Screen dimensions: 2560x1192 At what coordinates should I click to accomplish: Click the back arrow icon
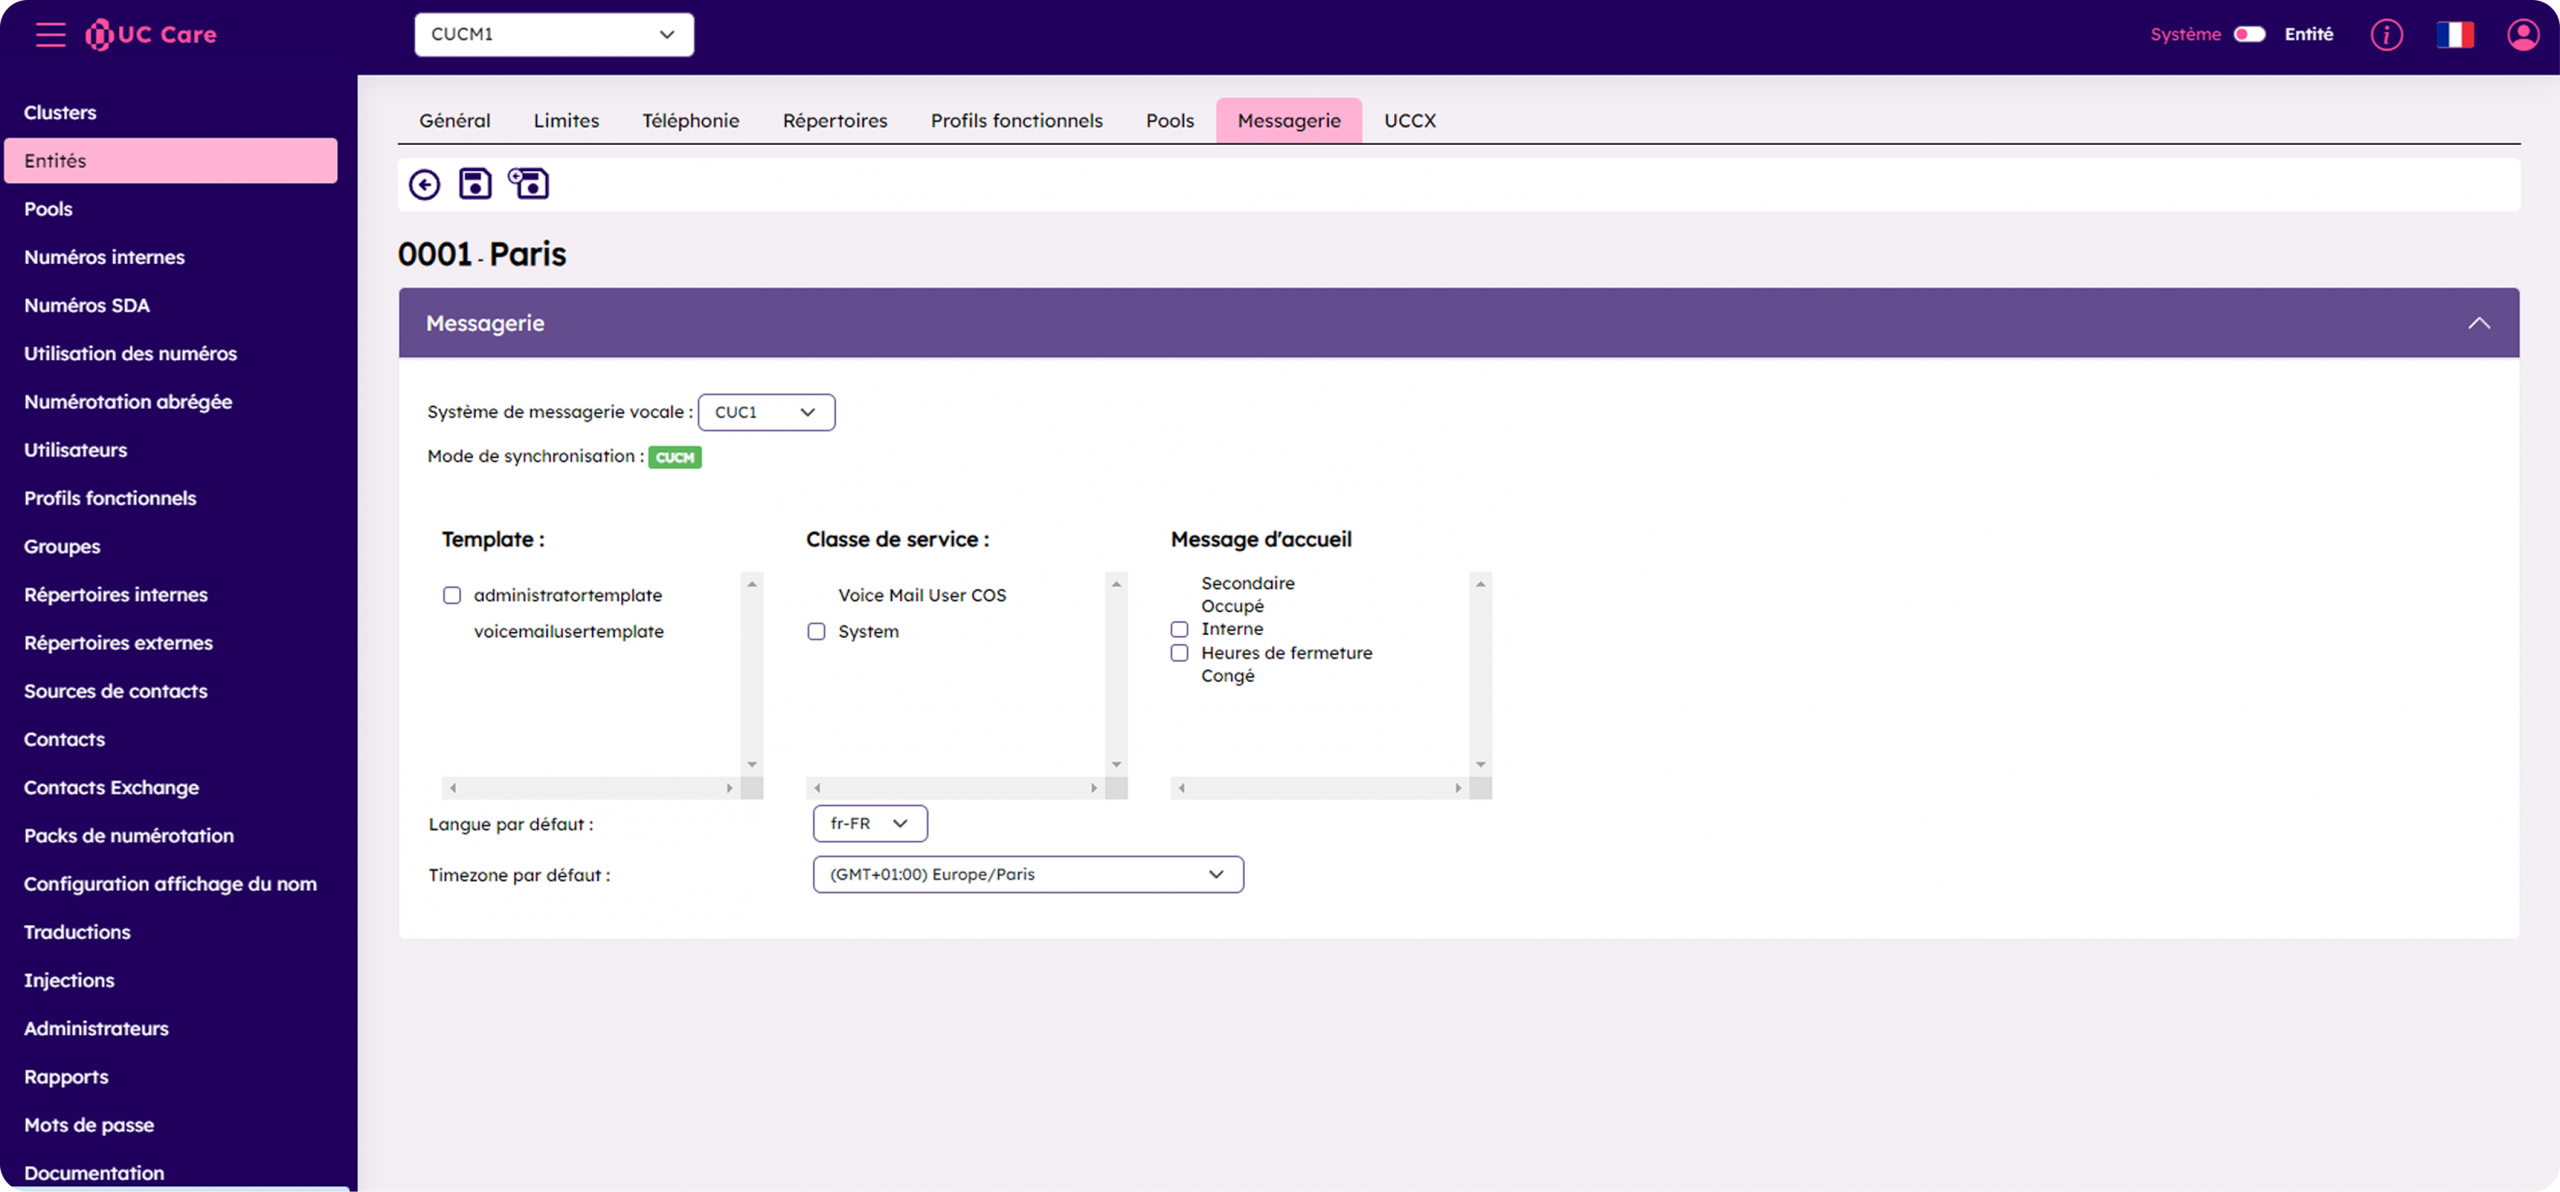click(424, 184)
